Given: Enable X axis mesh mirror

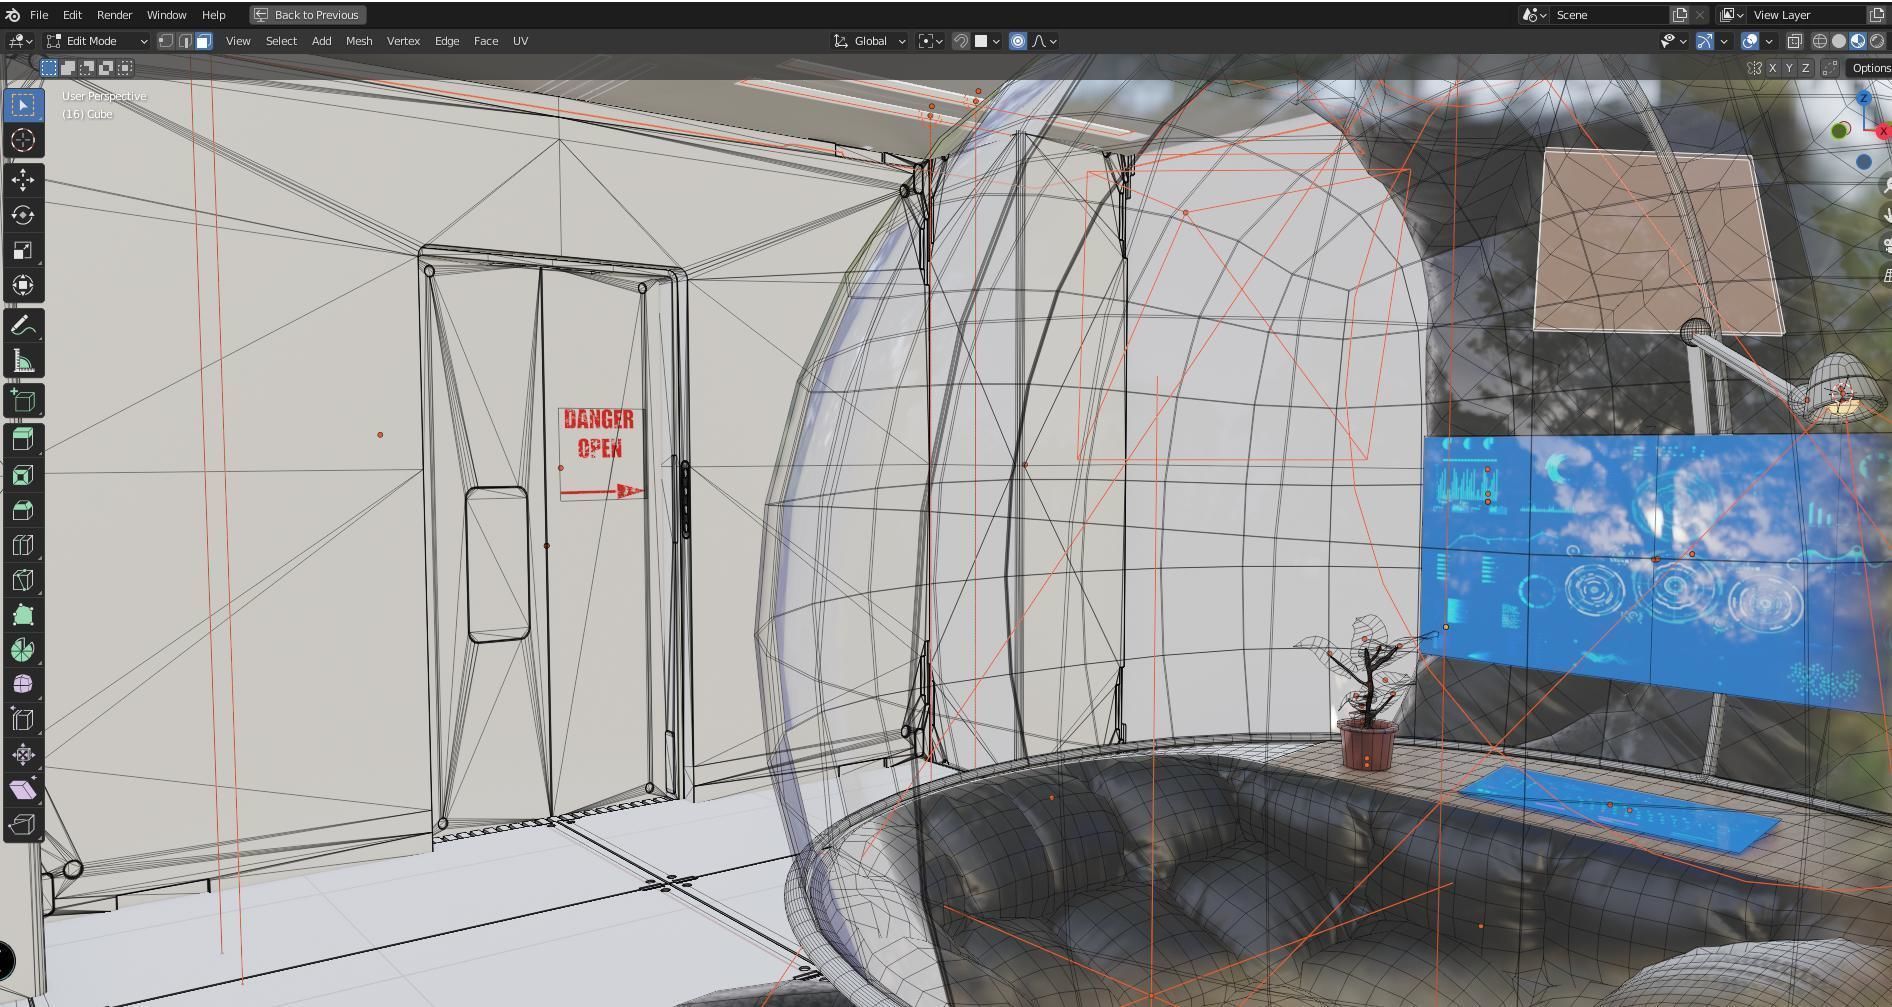Looking at the screenshot, I should [1772, 68].
